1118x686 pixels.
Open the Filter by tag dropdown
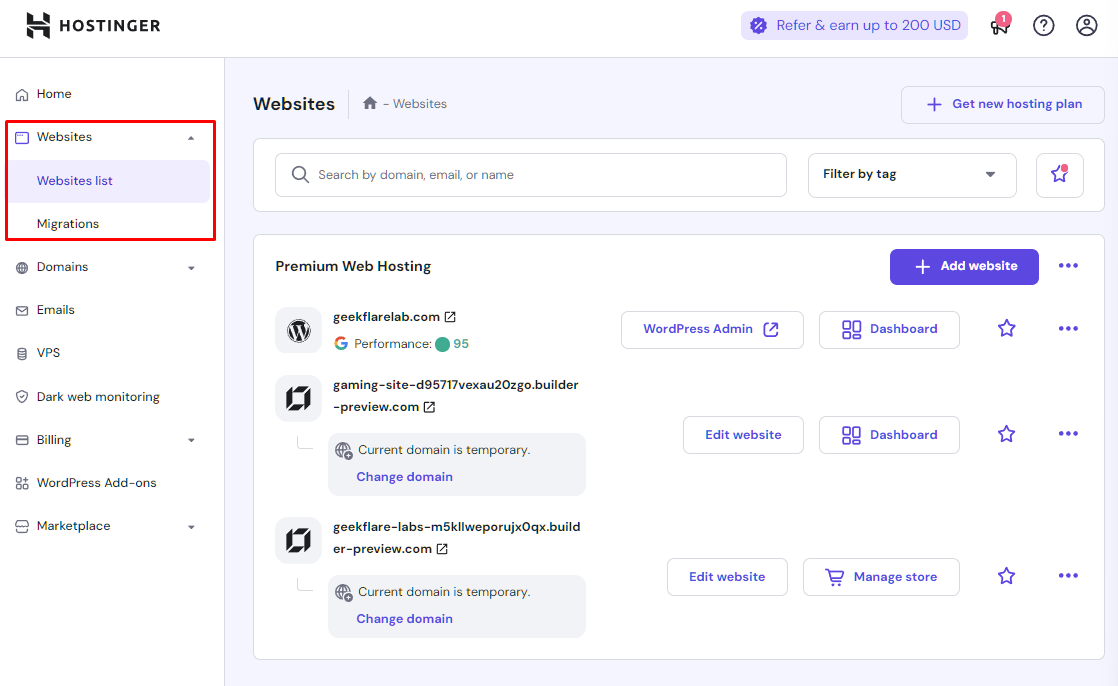(911, 175)
